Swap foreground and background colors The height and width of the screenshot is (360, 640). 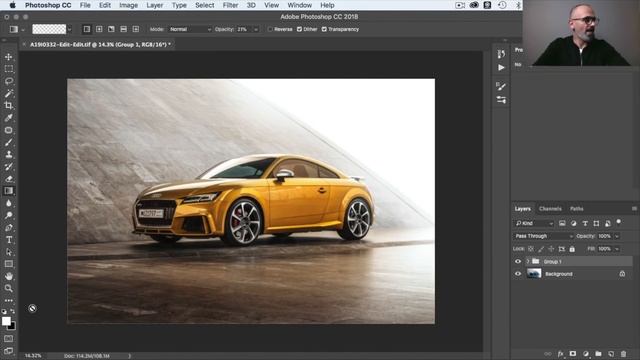13,311
